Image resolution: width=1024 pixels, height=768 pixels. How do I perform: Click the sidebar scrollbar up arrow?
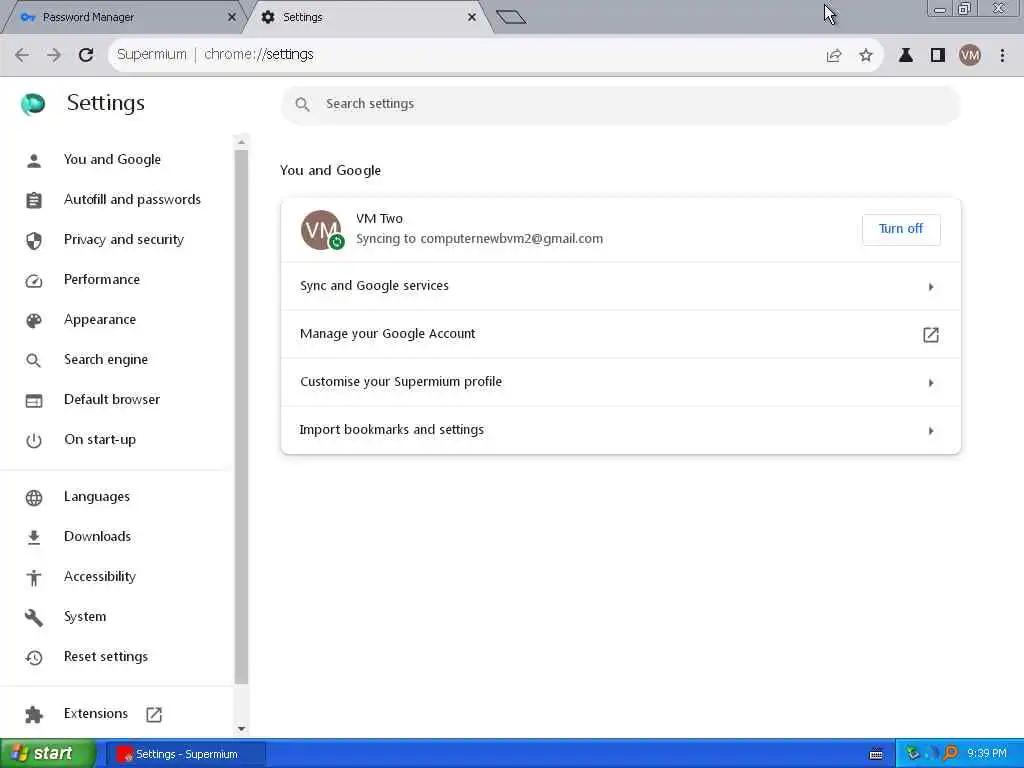pyautogui.click(x=241, y=142)
